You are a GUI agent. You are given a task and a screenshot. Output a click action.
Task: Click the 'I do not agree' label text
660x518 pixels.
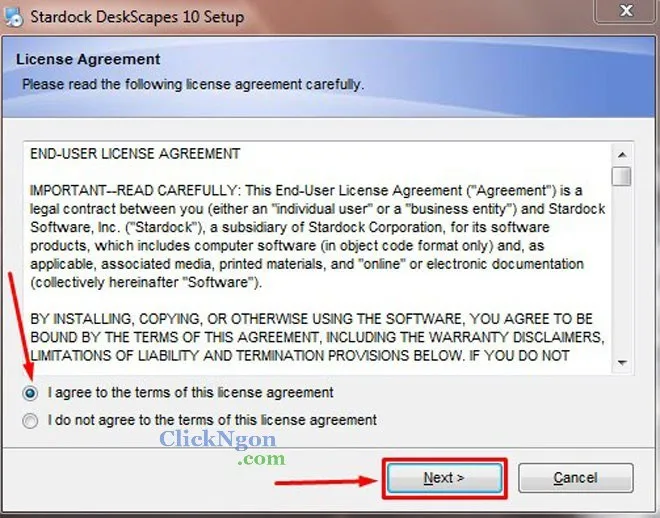212,420
